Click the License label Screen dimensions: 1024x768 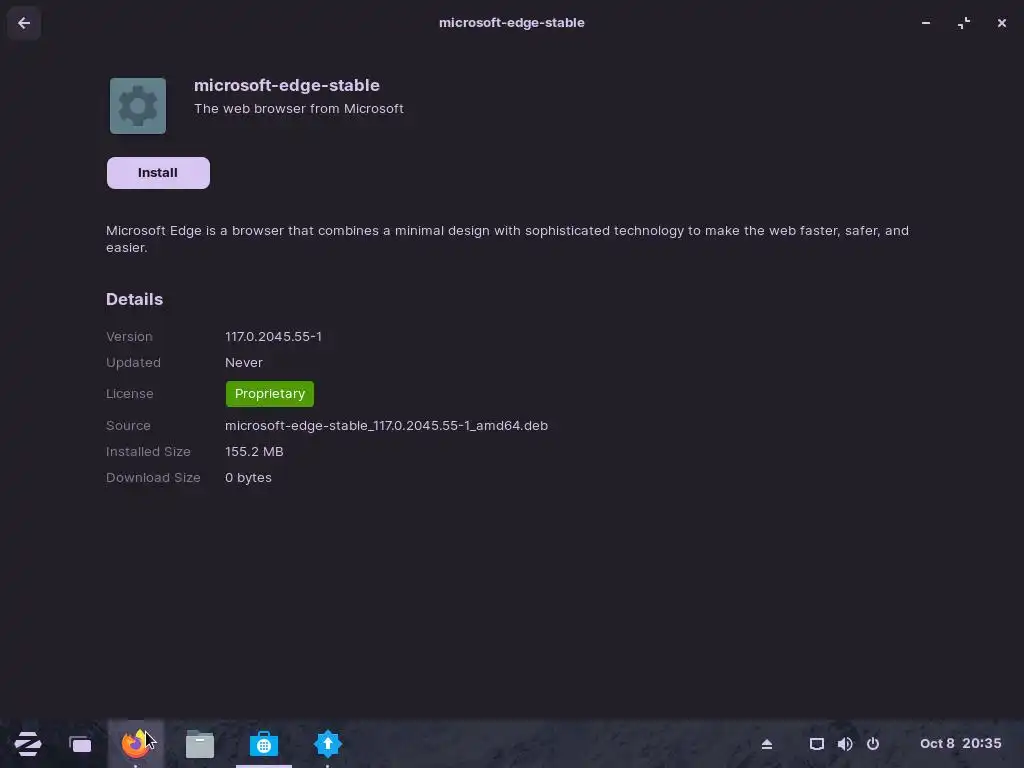pyautogui.click(x=129, y=394)
